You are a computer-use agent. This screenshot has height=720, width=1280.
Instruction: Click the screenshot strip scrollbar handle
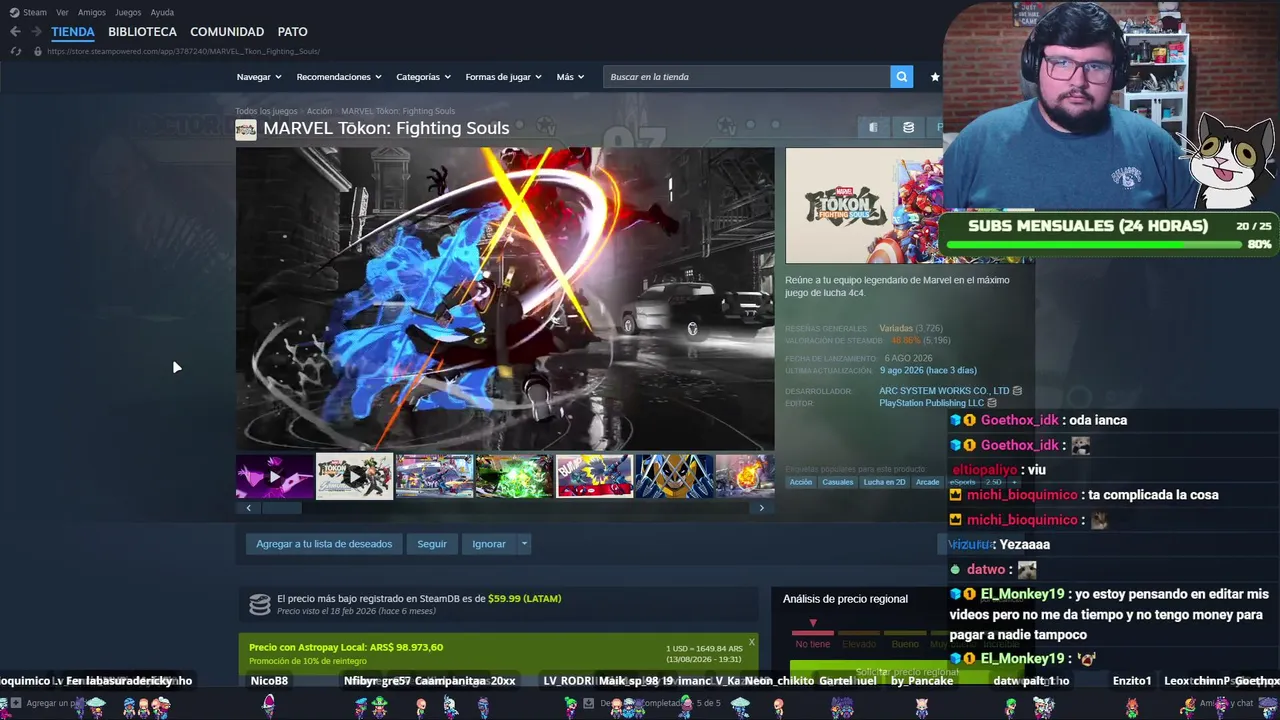tap(282, 508)
